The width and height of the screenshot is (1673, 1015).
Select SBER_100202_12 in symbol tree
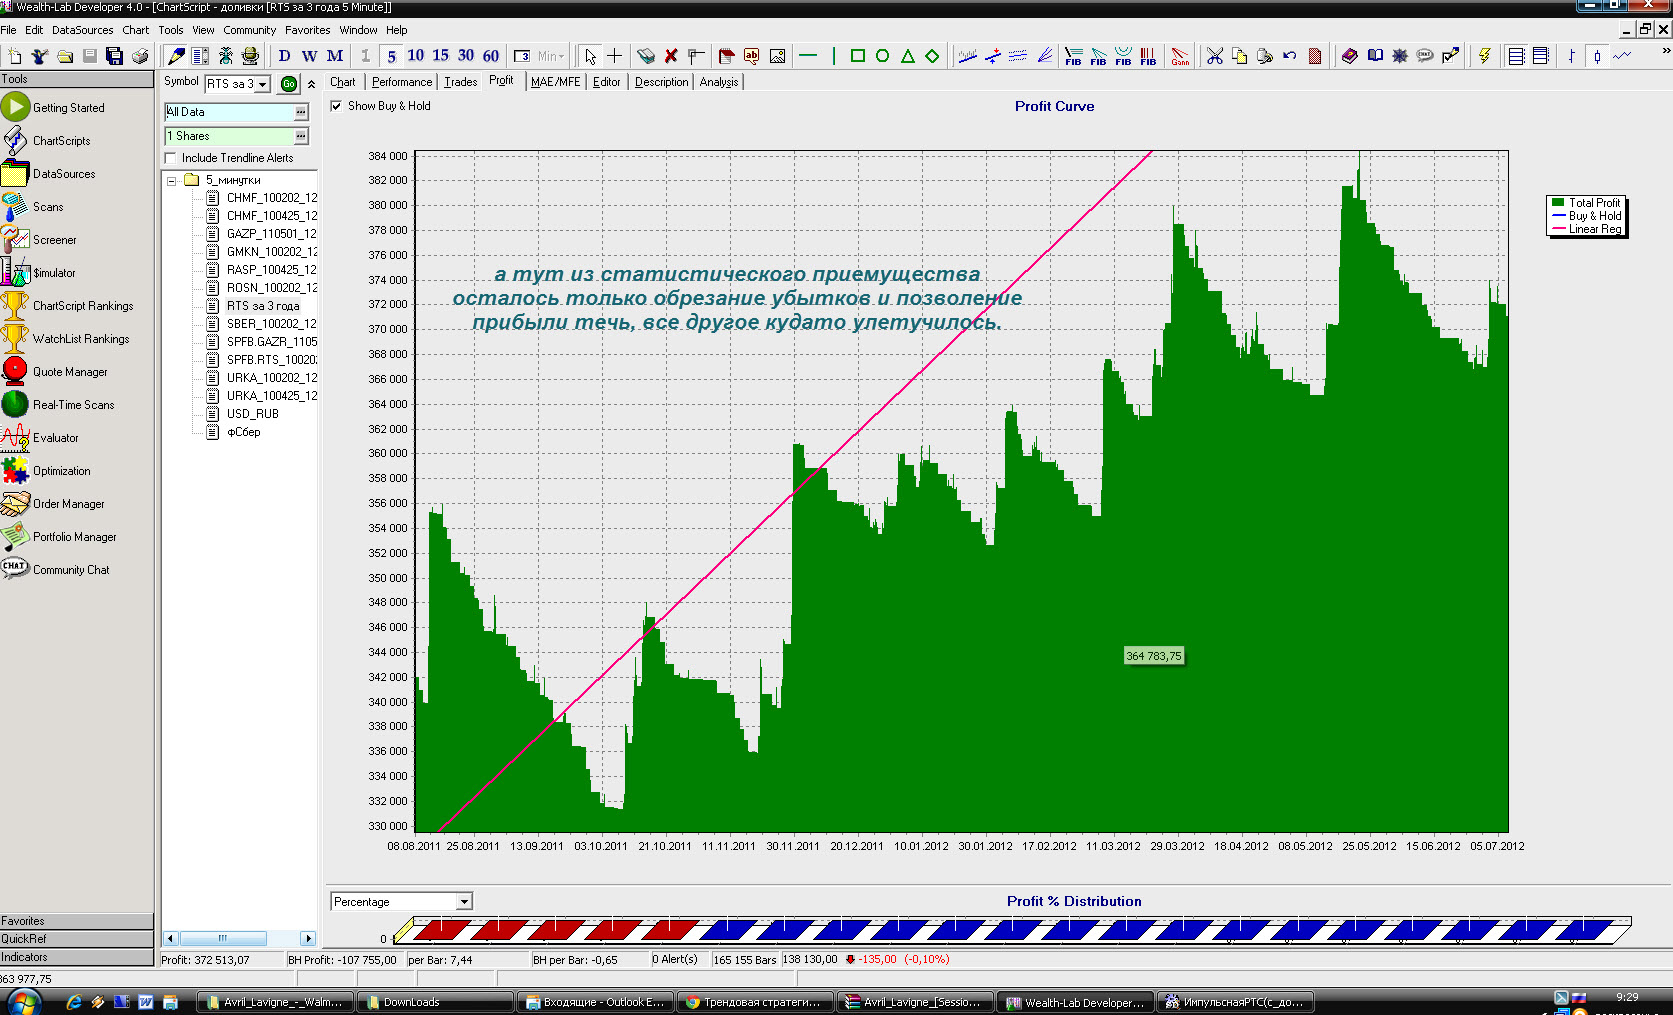click(271, 324)
